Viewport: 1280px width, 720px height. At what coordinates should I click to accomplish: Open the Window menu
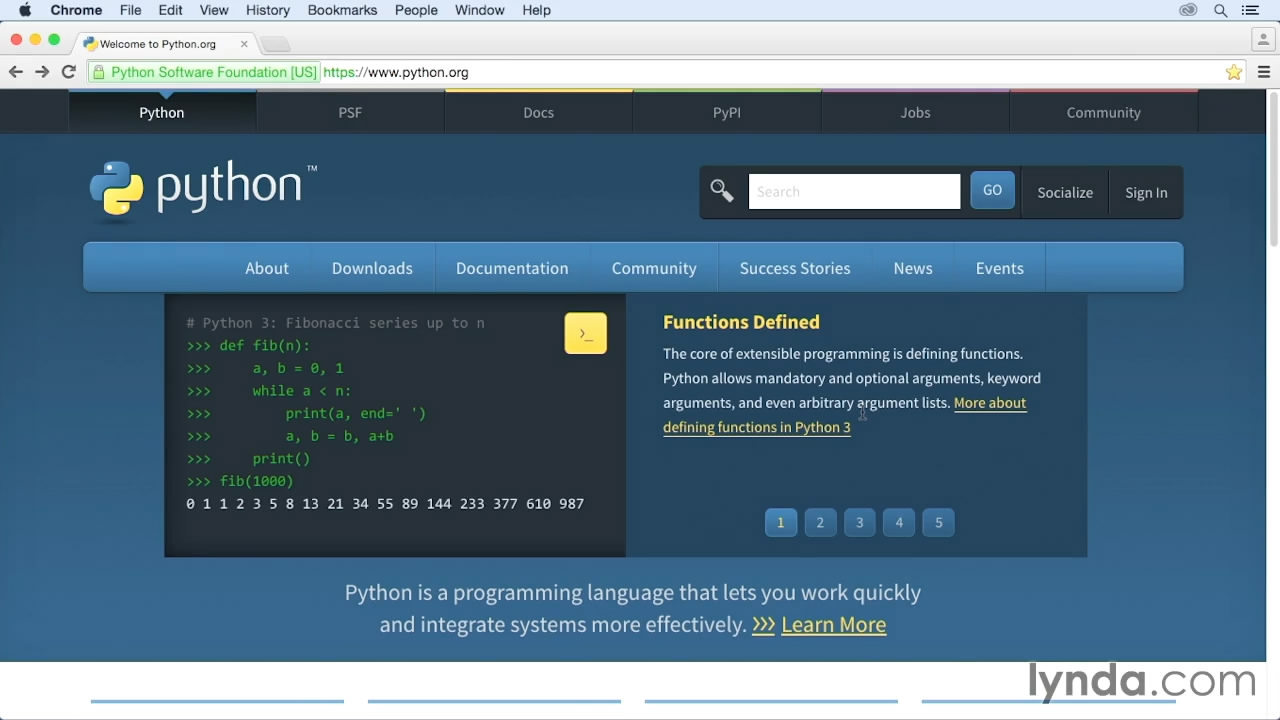click(479, 10)
